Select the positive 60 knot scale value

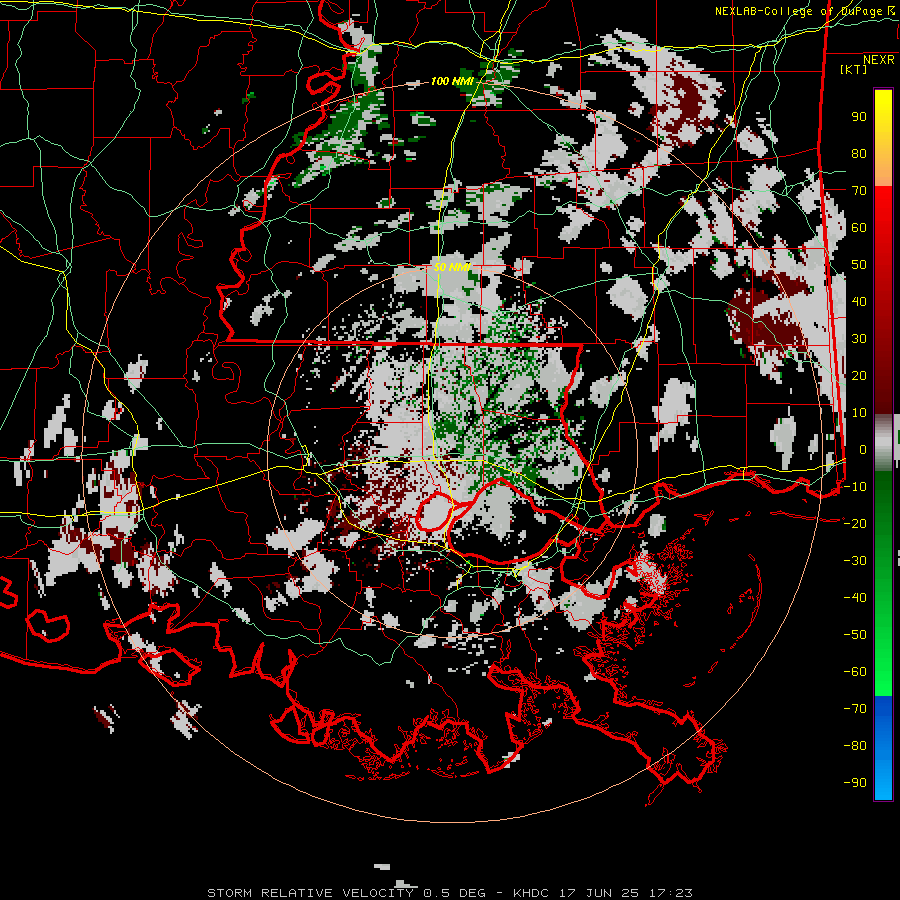(x=859, y=227)
